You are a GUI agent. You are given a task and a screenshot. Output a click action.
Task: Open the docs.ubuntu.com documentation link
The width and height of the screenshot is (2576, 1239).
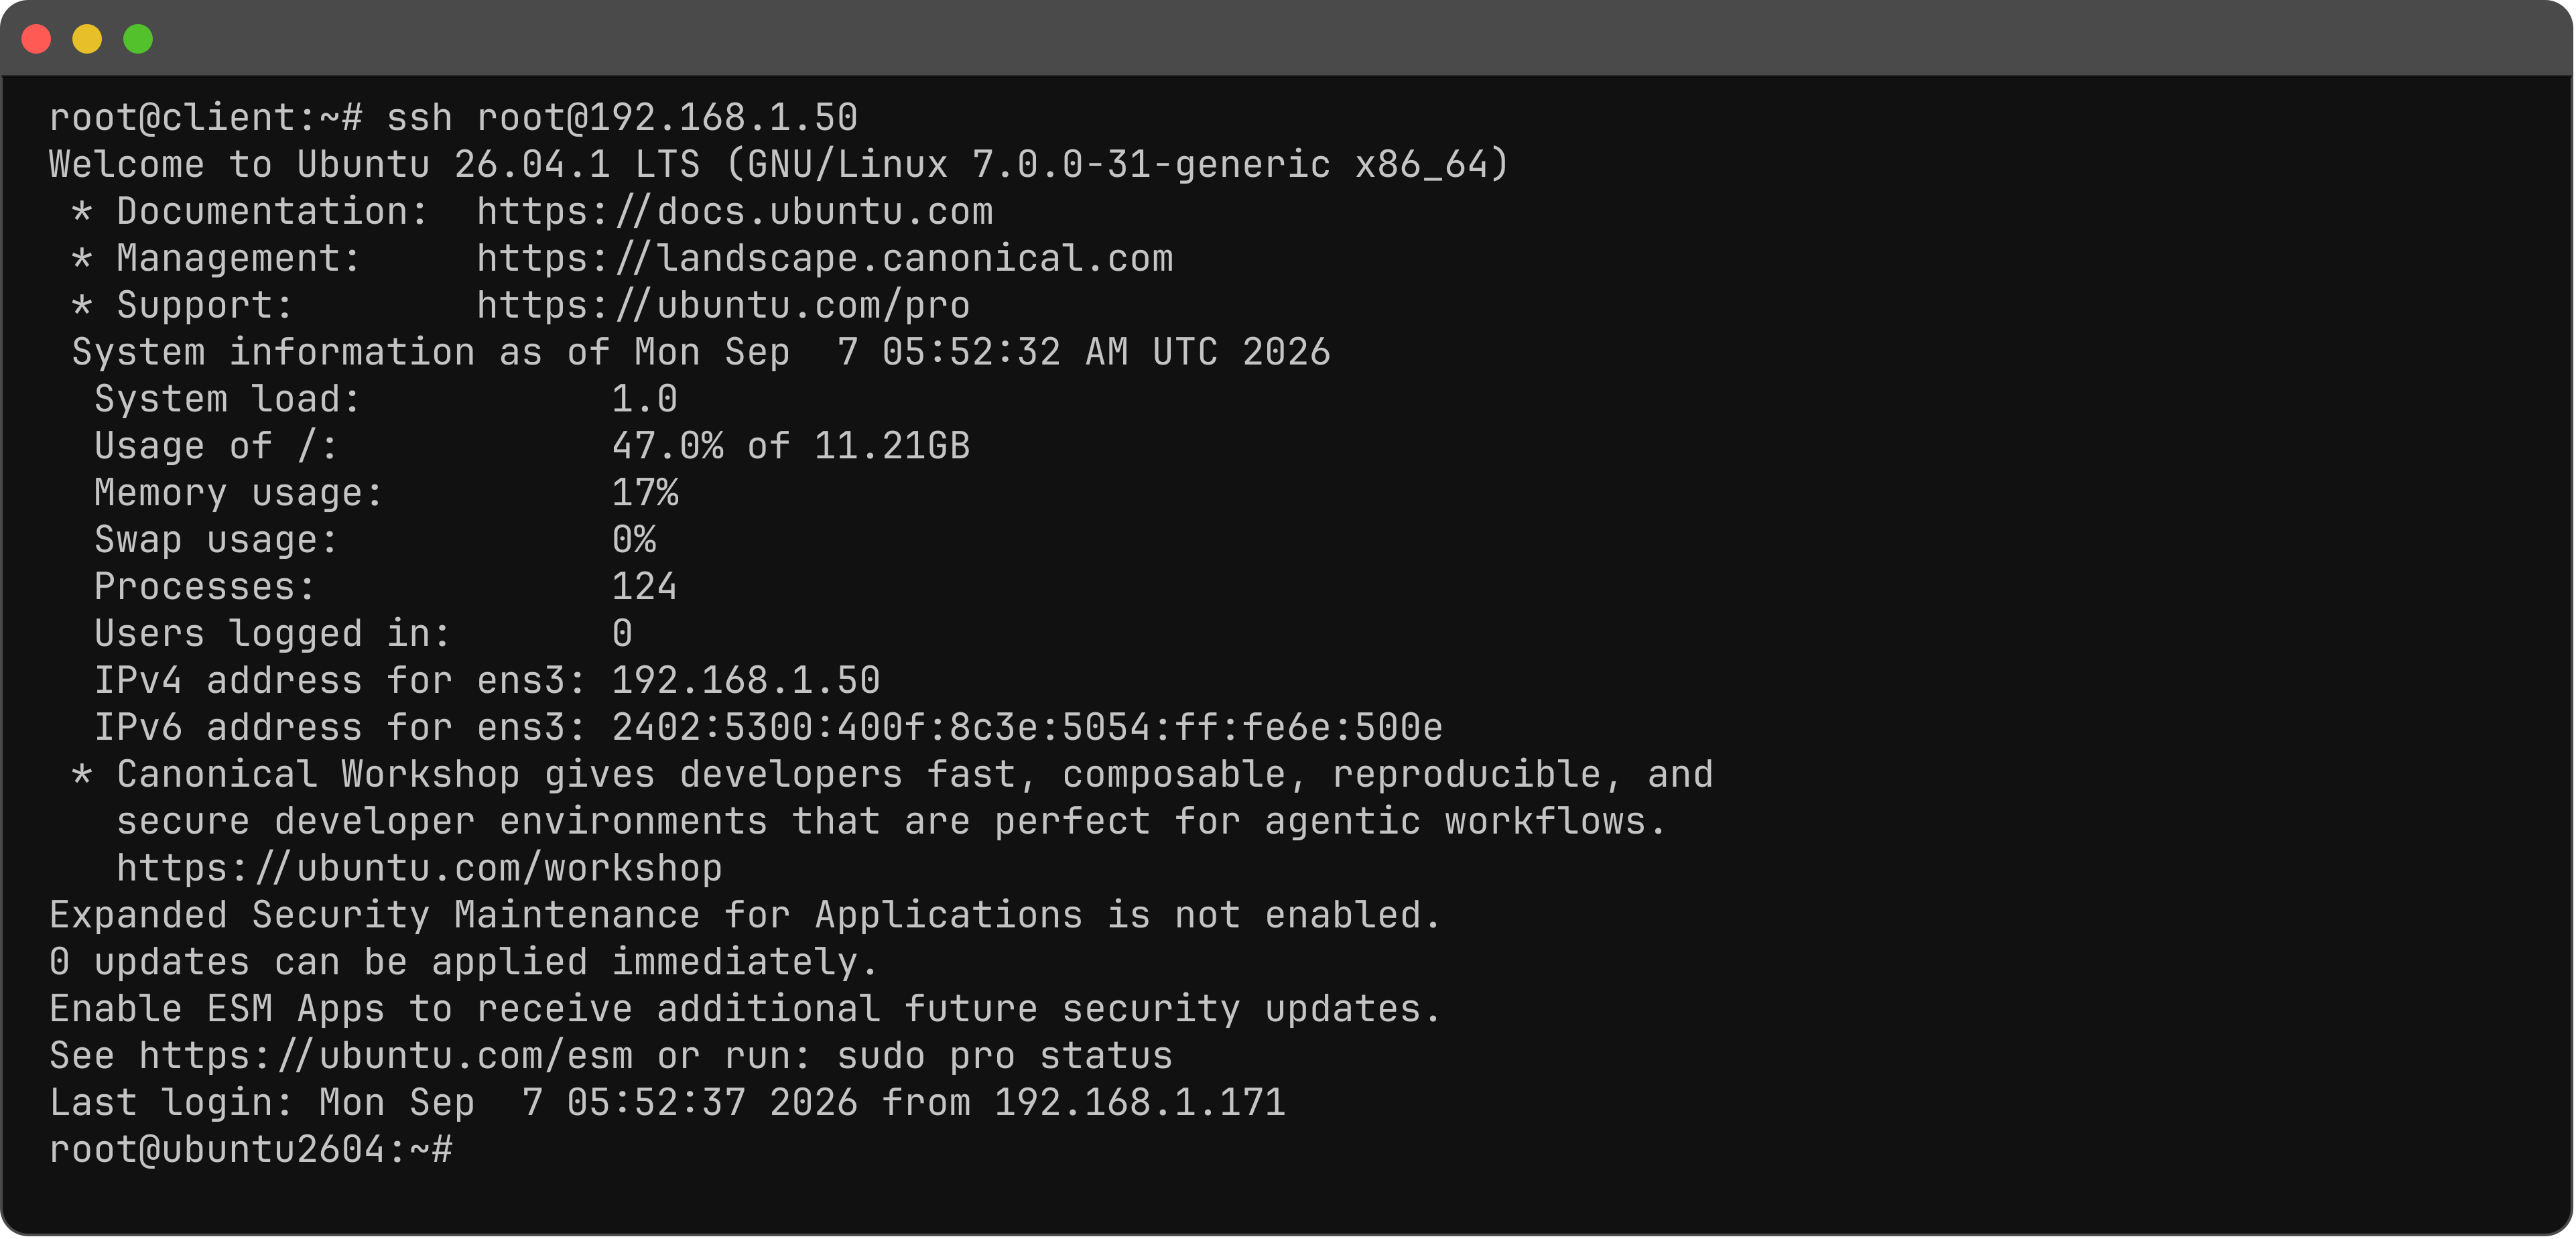[x=734, y=211]
